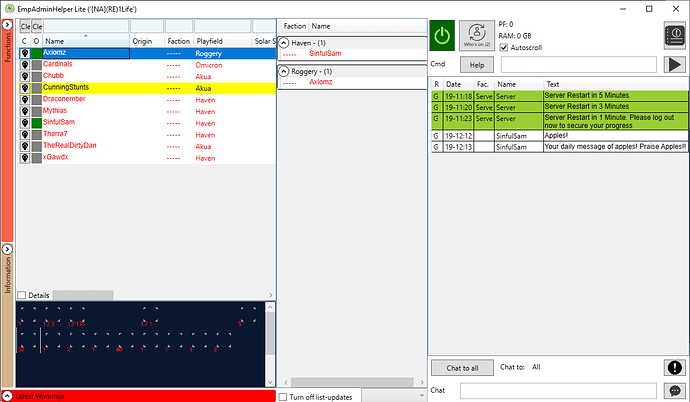Image resolution: width=690 pixels, height=402 pixels.
Task: Click the Date column header in chat log
Action: pyautogui.click(x=458, y=84)
